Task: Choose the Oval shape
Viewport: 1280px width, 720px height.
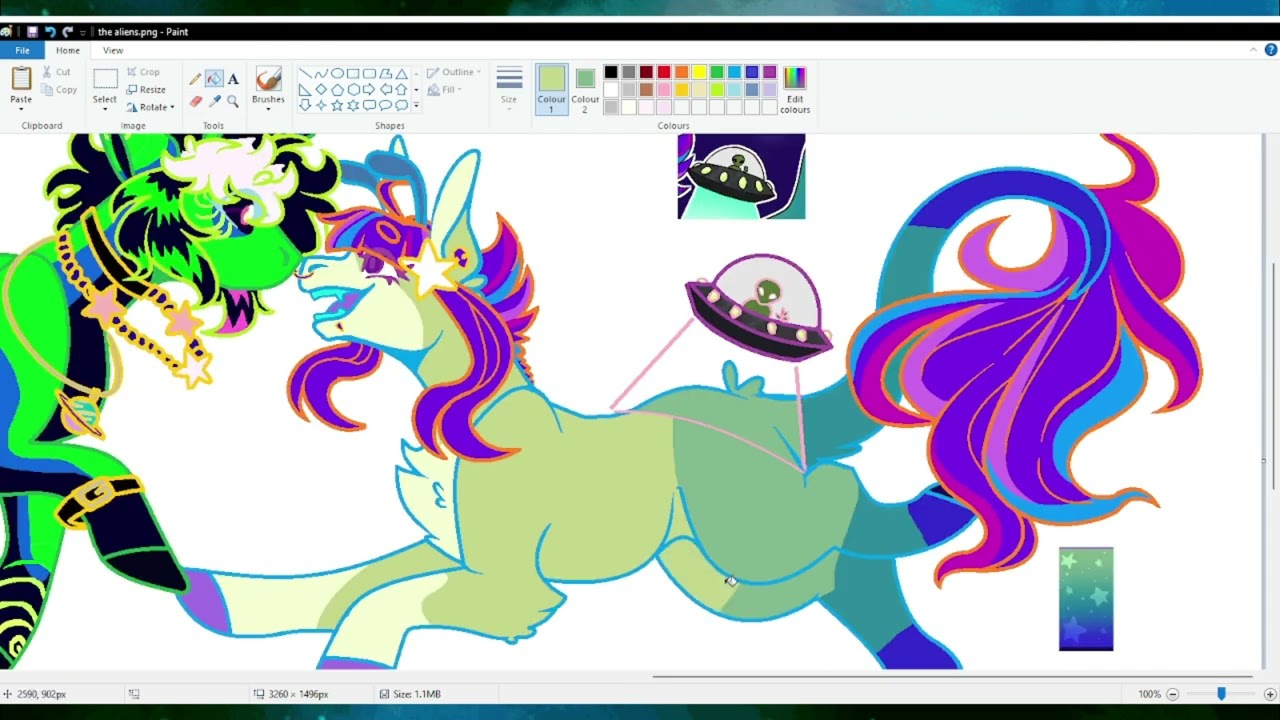Action: pos(337,74)
